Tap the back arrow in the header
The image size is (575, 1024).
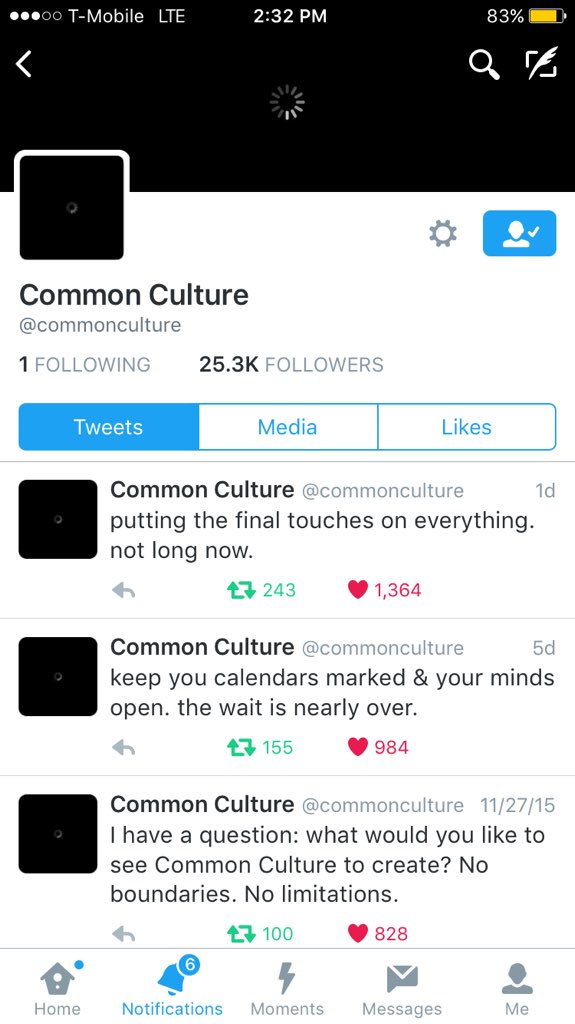click(24, 65)
